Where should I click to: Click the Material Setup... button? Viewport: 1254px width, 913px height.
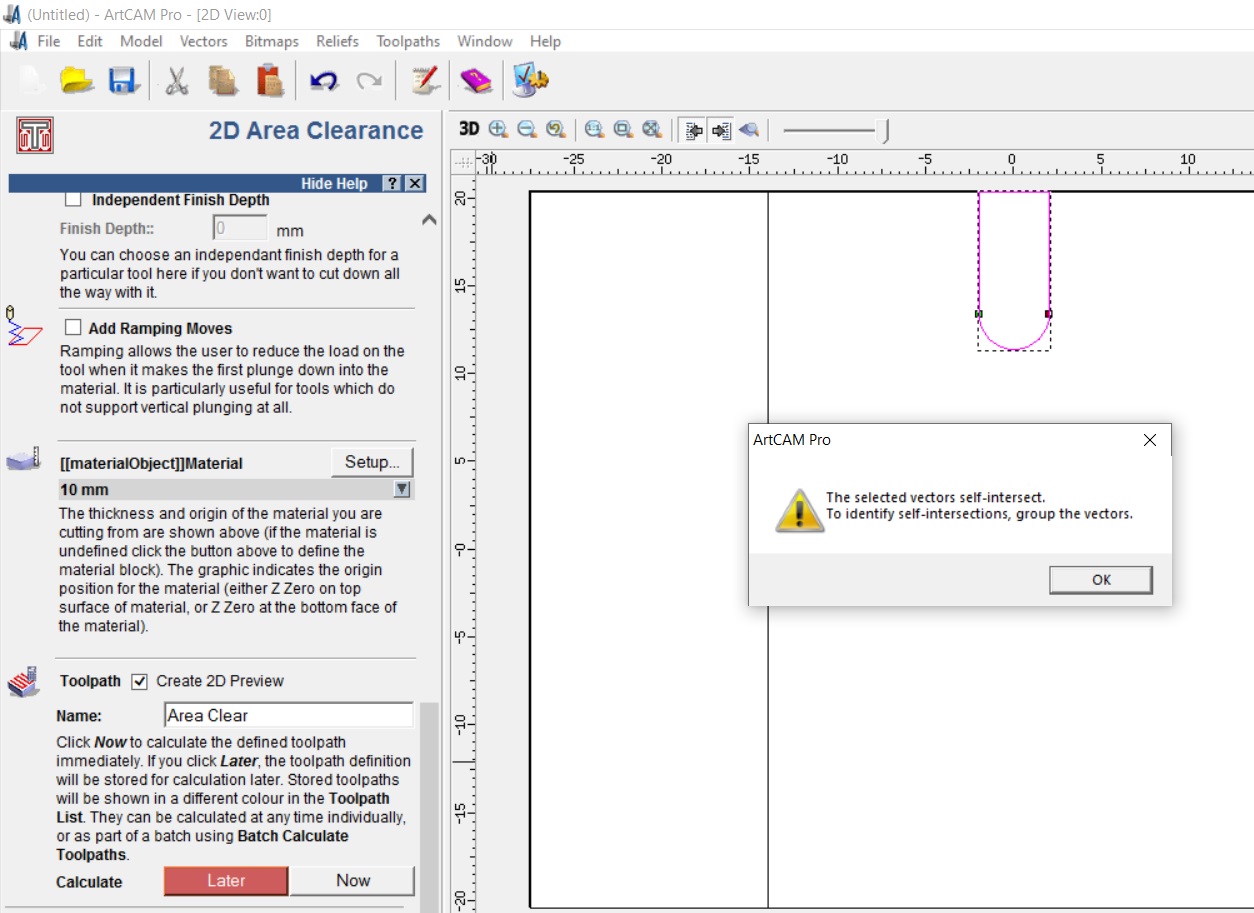pyautogui.click(x=372, y=462)
